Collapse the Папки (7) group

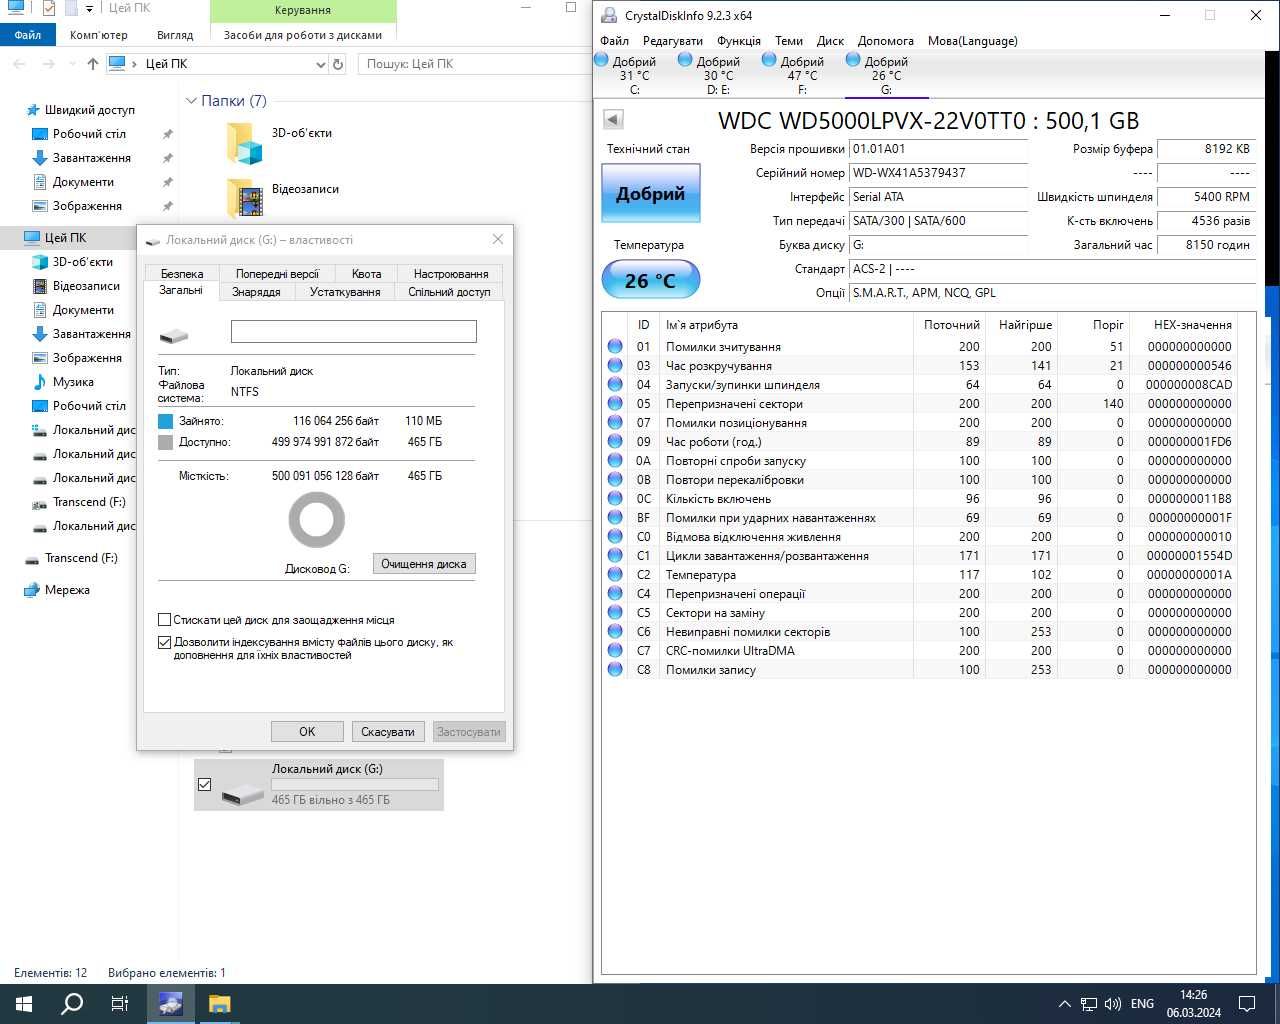[x=192, y=101]
